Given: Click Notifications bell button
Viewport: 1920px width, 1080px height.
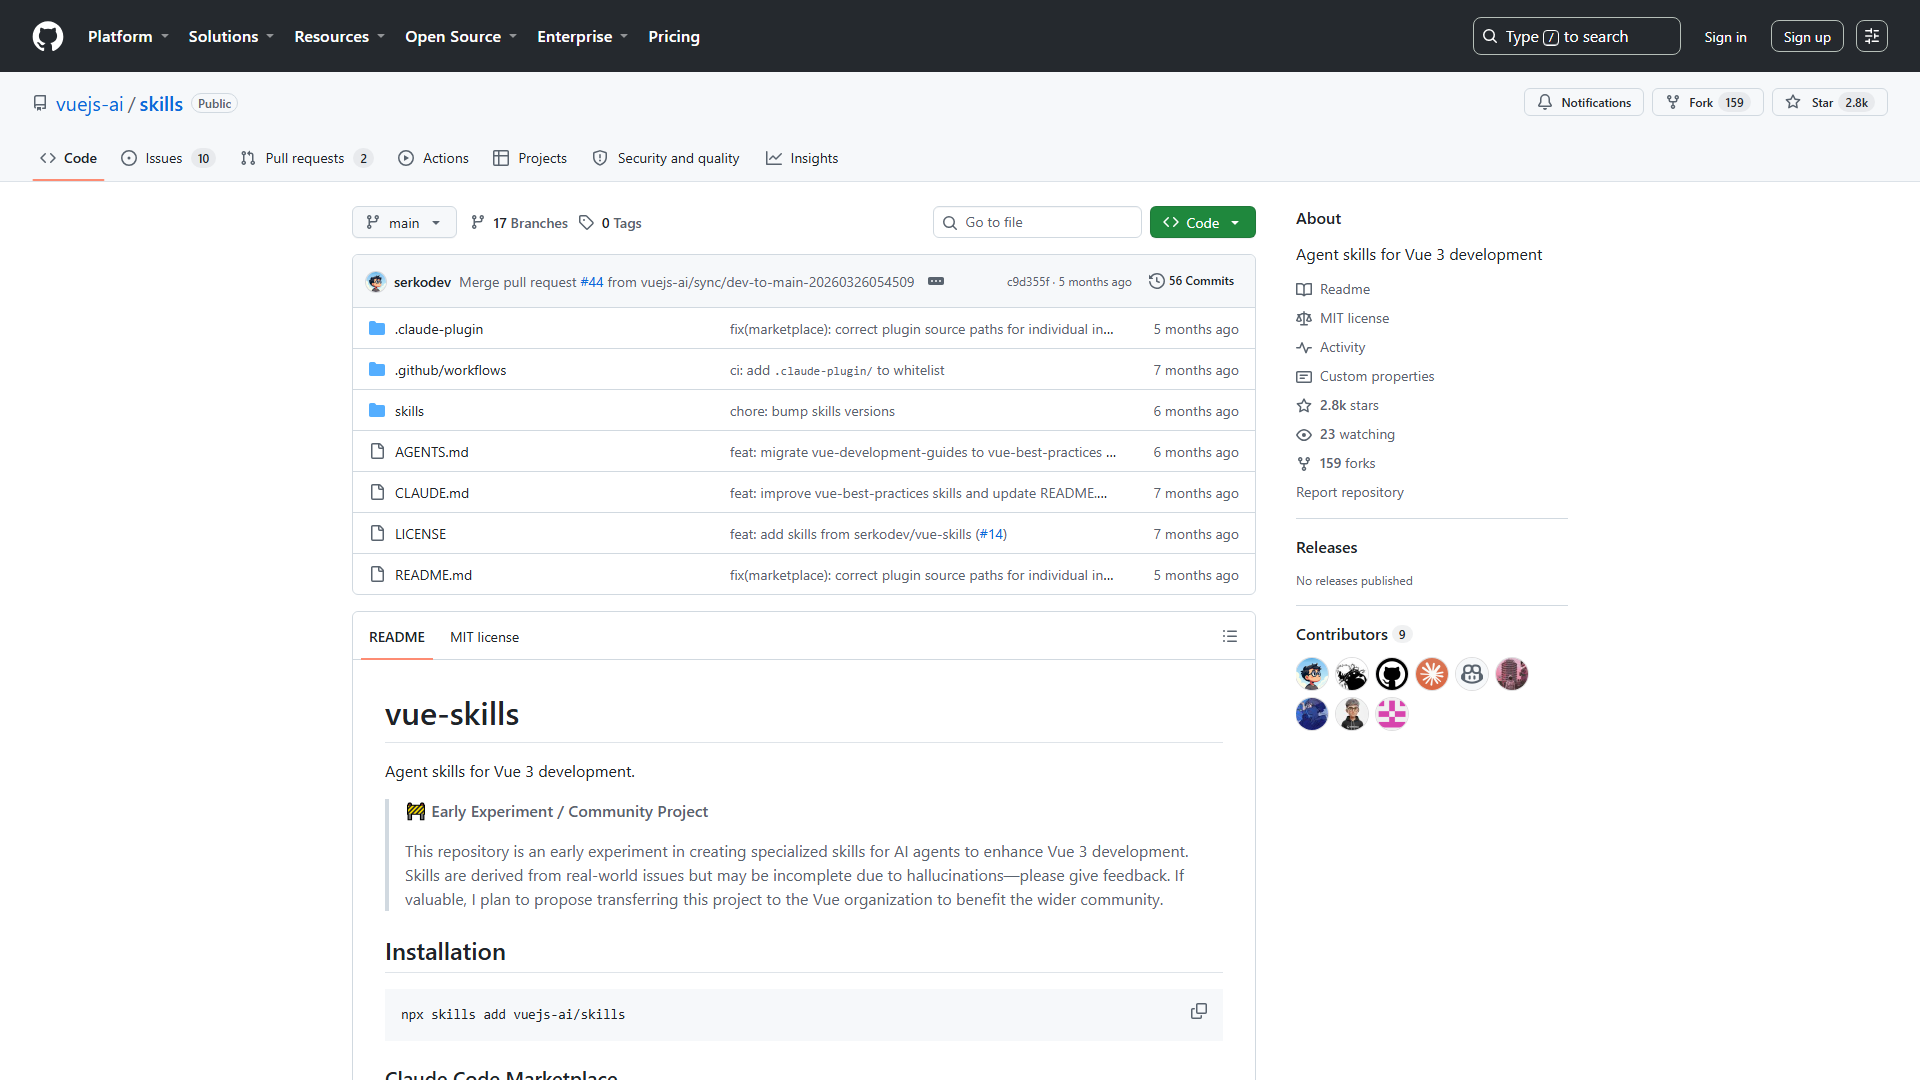Looking at the screenshot, I should (1583, 102).
